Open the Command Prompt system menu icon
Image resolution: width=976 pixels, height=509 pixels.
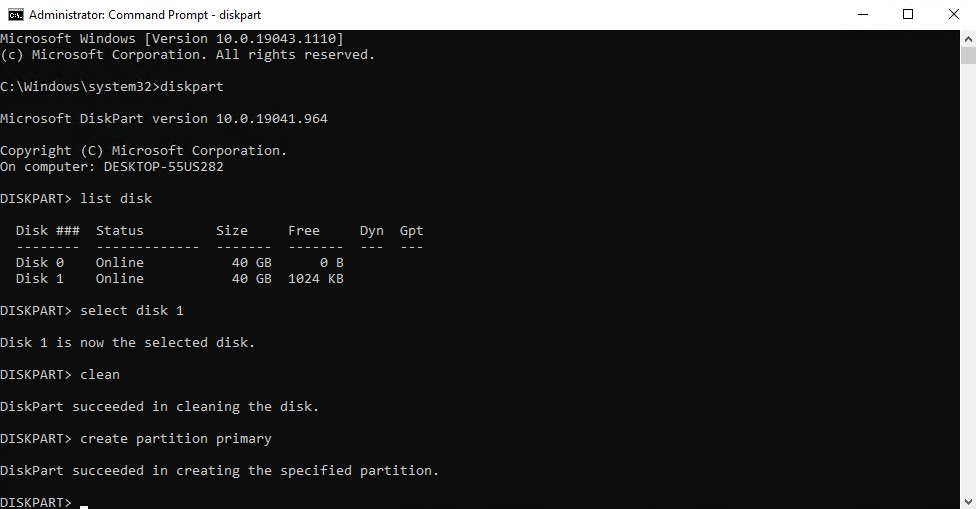[16, 14]
